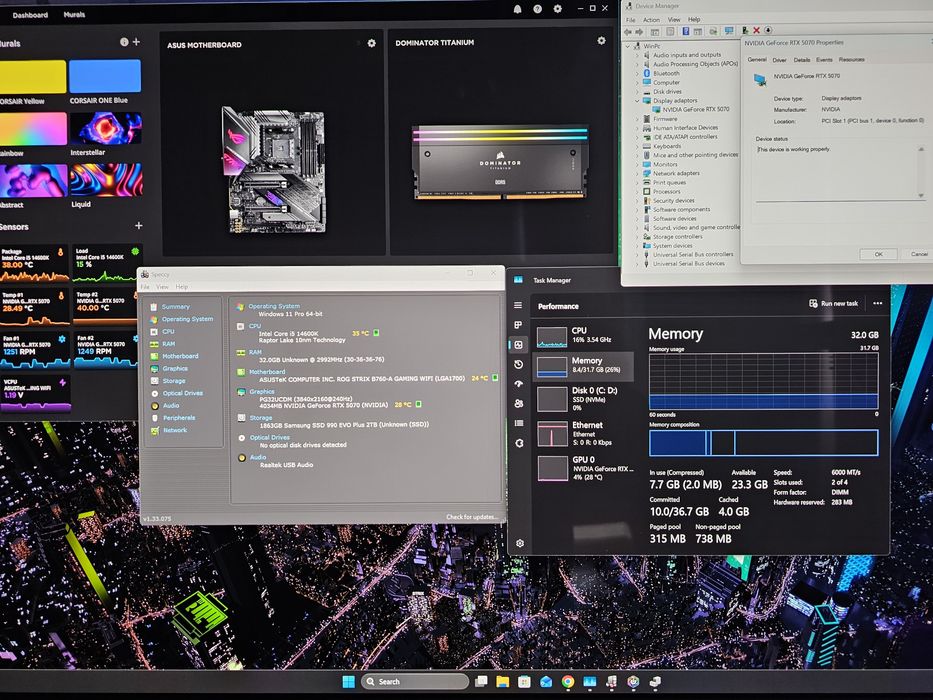Open the iCUE notifications bell icon
The height and width of the screenshot is (700, 933).
(x=518, y=9)
